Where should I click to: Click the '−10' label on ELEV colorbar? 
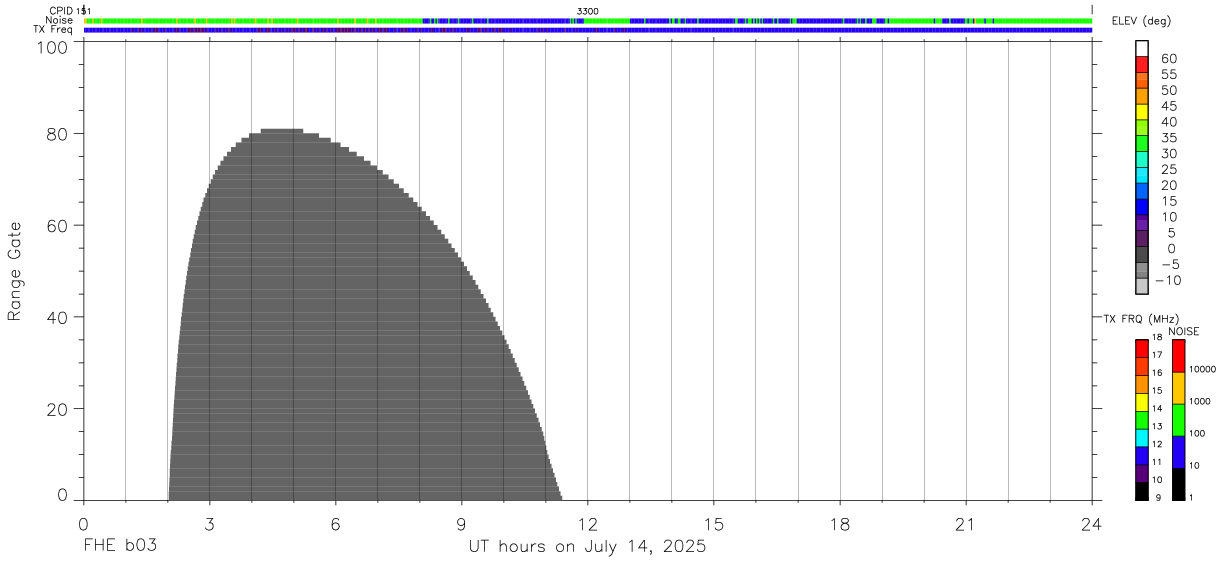(x=1166, y=280)
